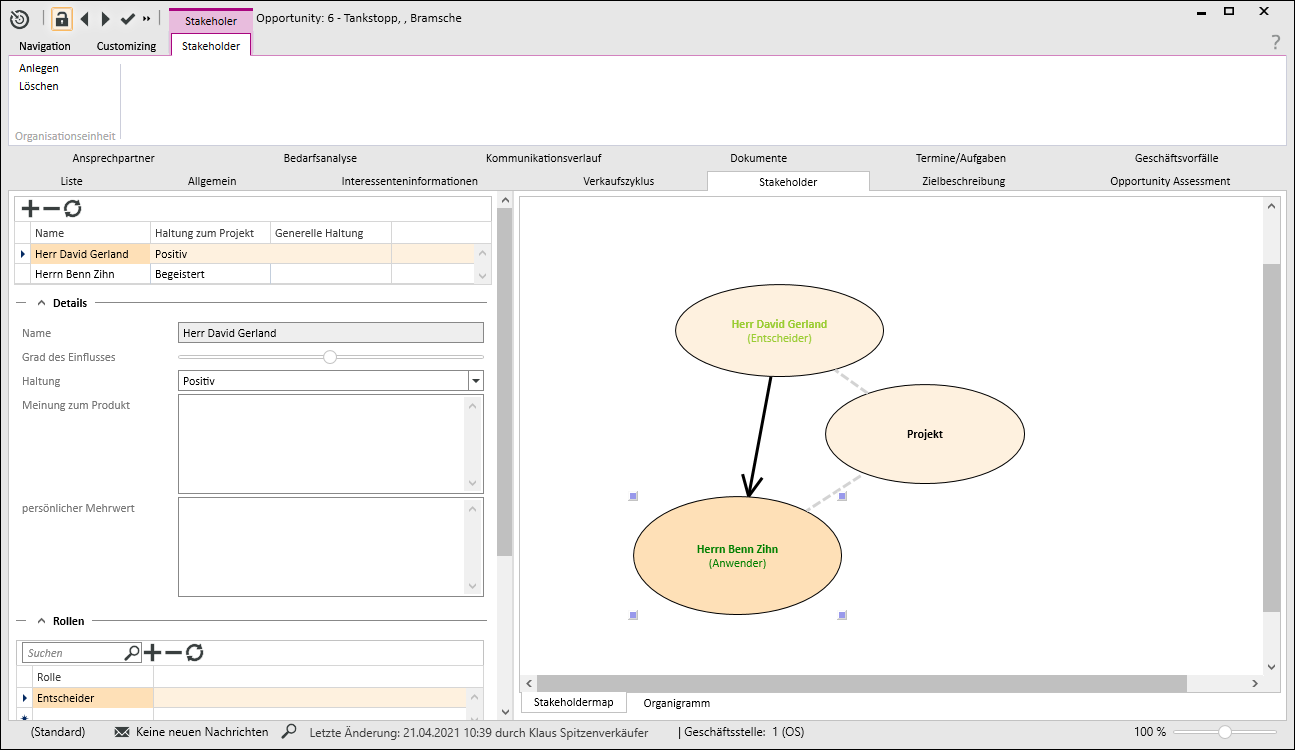
Task: Go to previous record with left arrow
Action: [x=84, y=18]
